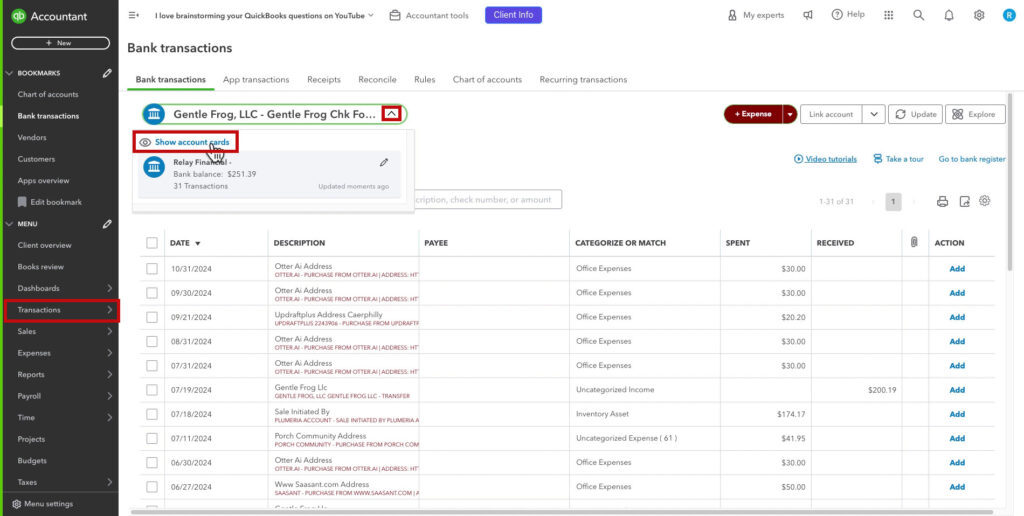The height and width of the screenshot is (516, 1024).
Task: Click the Relay Financial bank icon
Action: click(x=154, y=167)
